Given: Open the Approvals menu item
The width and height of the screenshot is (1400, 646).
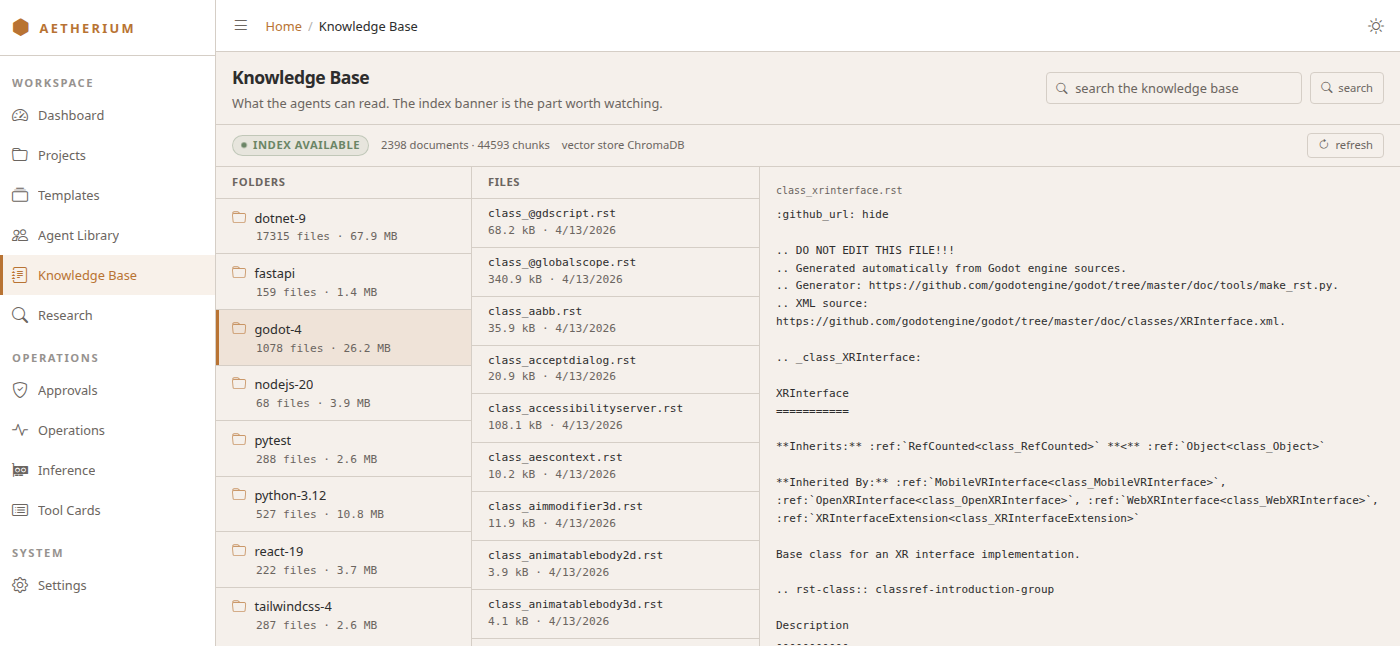Looking at the screenshot, I should coord(107,390).
